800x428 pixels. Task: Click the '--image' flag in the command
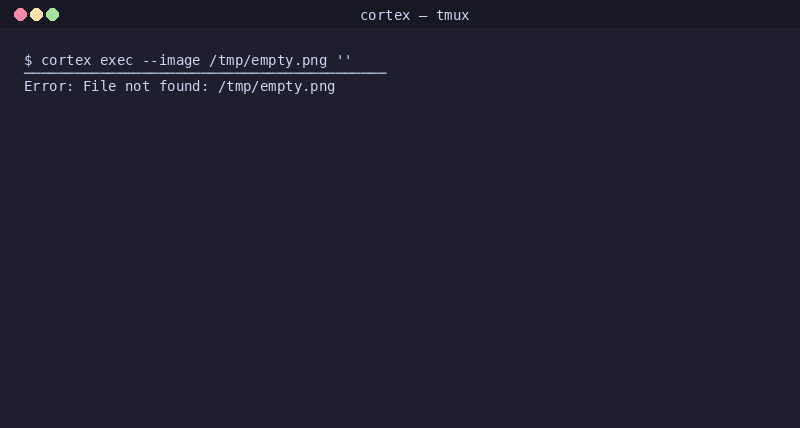coord(171,60)
